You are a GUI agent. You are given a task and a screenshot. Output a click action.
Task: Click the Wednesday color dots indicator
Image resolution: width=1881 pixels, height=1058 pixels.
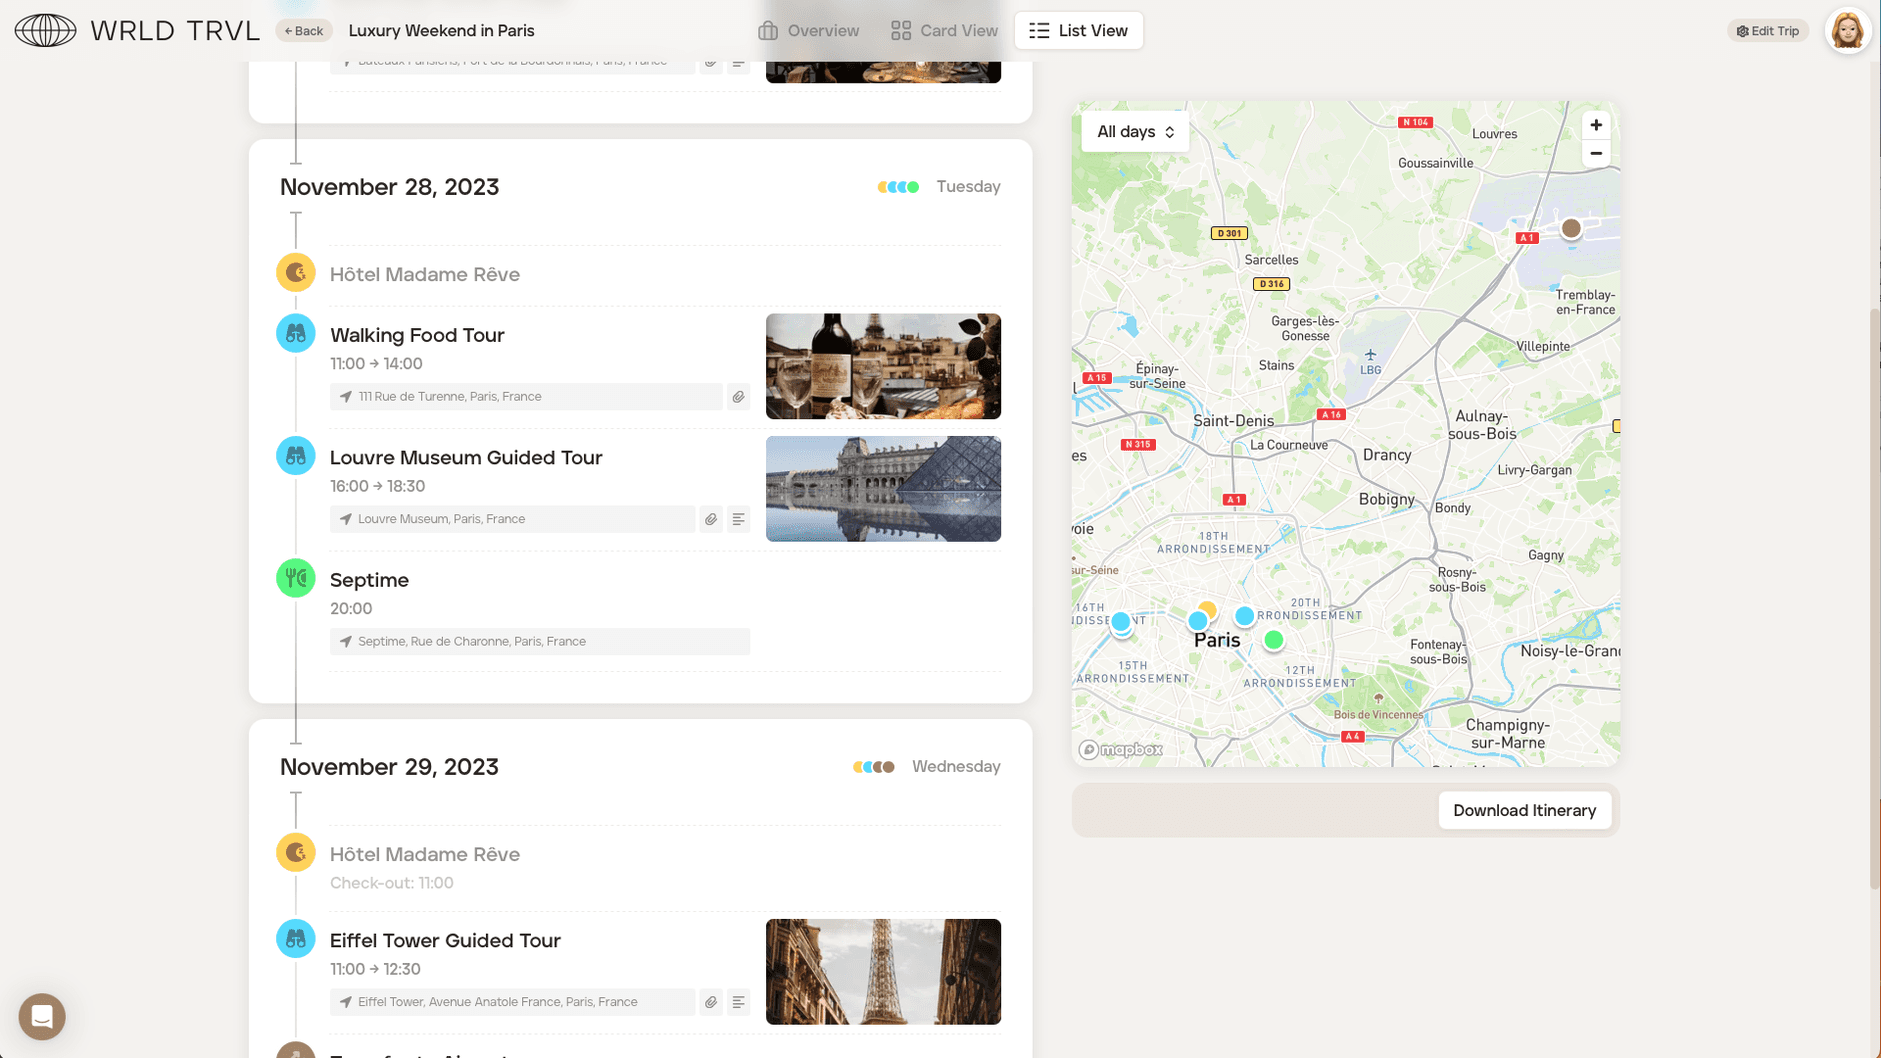click(874, 767)
